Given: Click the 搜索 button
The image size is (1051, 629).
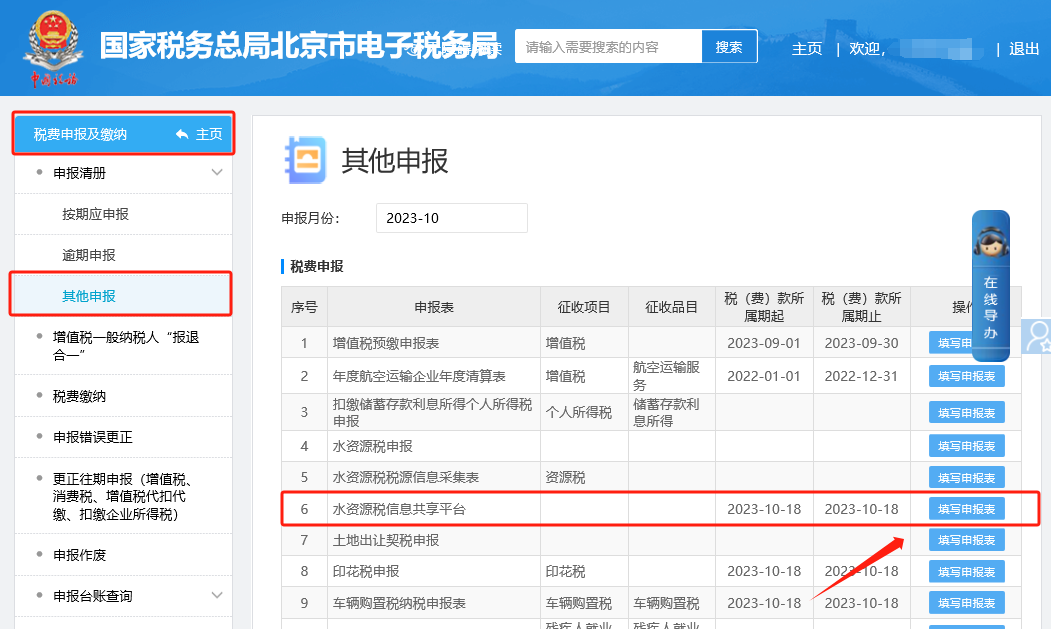Looking at the screenshot, I should [729, 47].
